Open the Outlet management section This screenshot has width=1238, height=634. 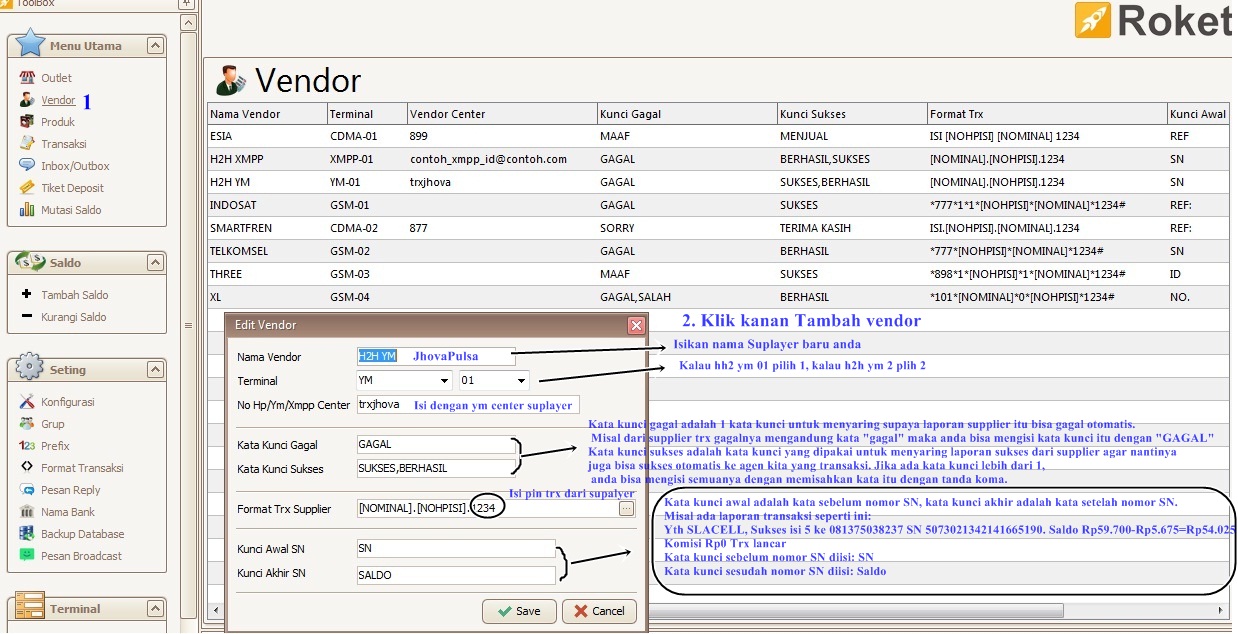pyautogui.click(x=54, y=77)
